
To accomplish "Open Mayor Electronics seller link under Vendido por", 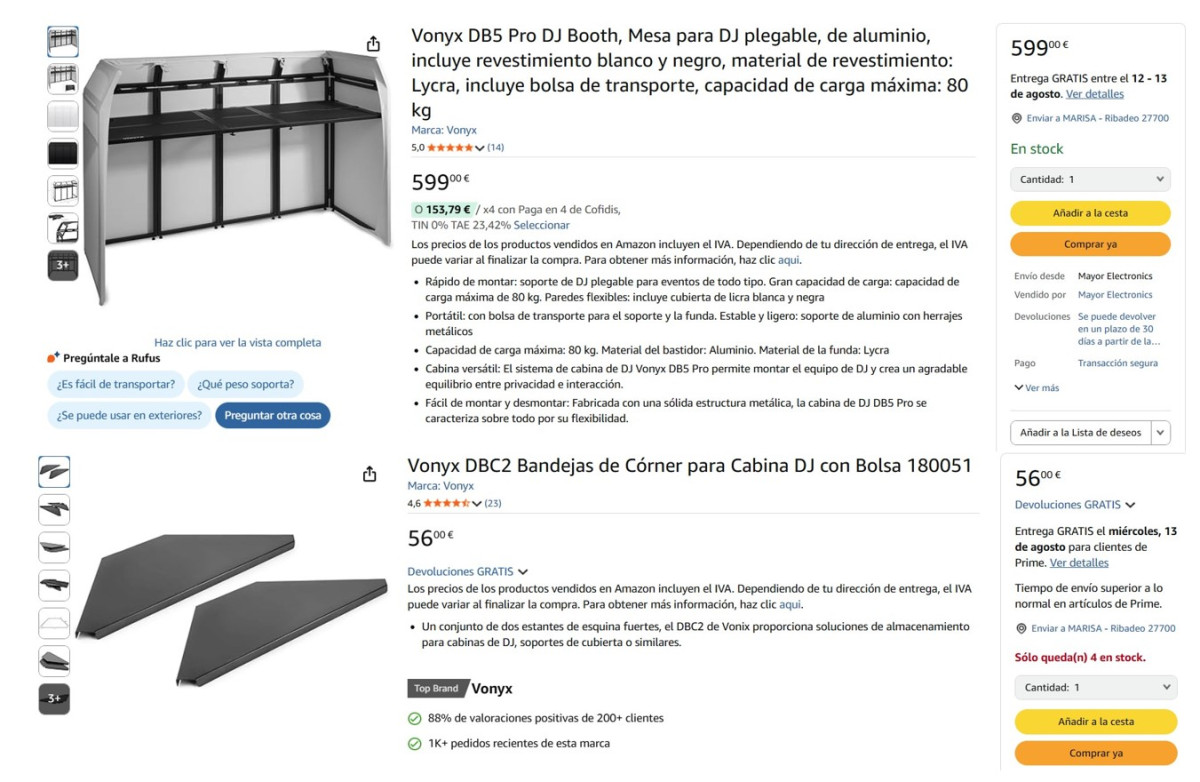I will tap(1115, 295).
